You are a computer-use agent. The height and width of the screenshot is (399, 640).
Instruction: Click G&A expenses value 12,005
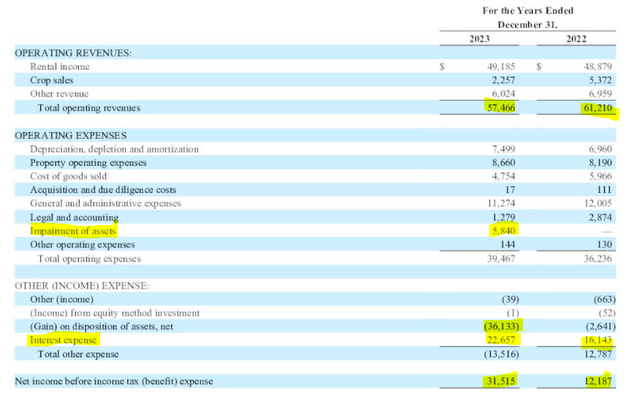[x=598, y=204]
